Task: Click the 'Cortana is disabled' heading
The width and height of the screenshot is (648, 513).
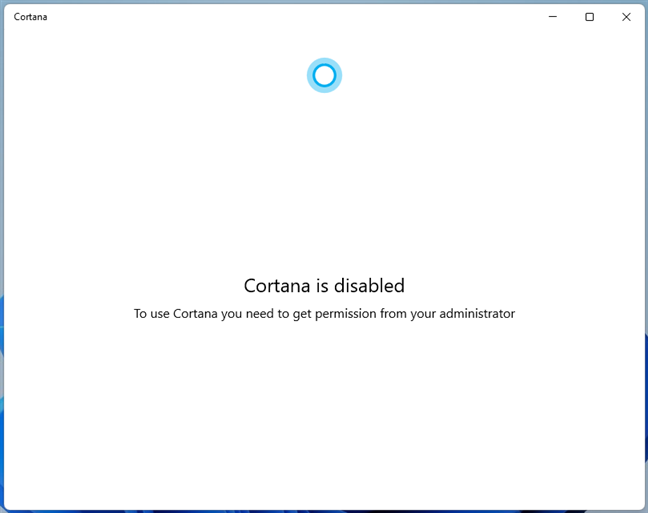Action: point(324,286)
